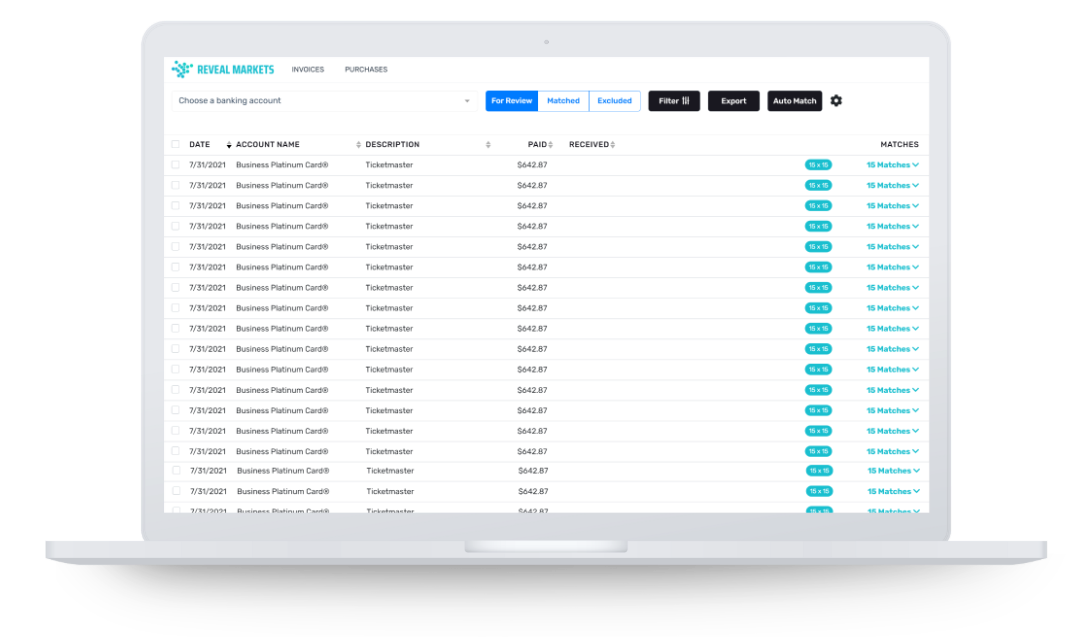Run Auto Match
The height and width of the screenshot is (637, 1090).
(x=795, y=101)
